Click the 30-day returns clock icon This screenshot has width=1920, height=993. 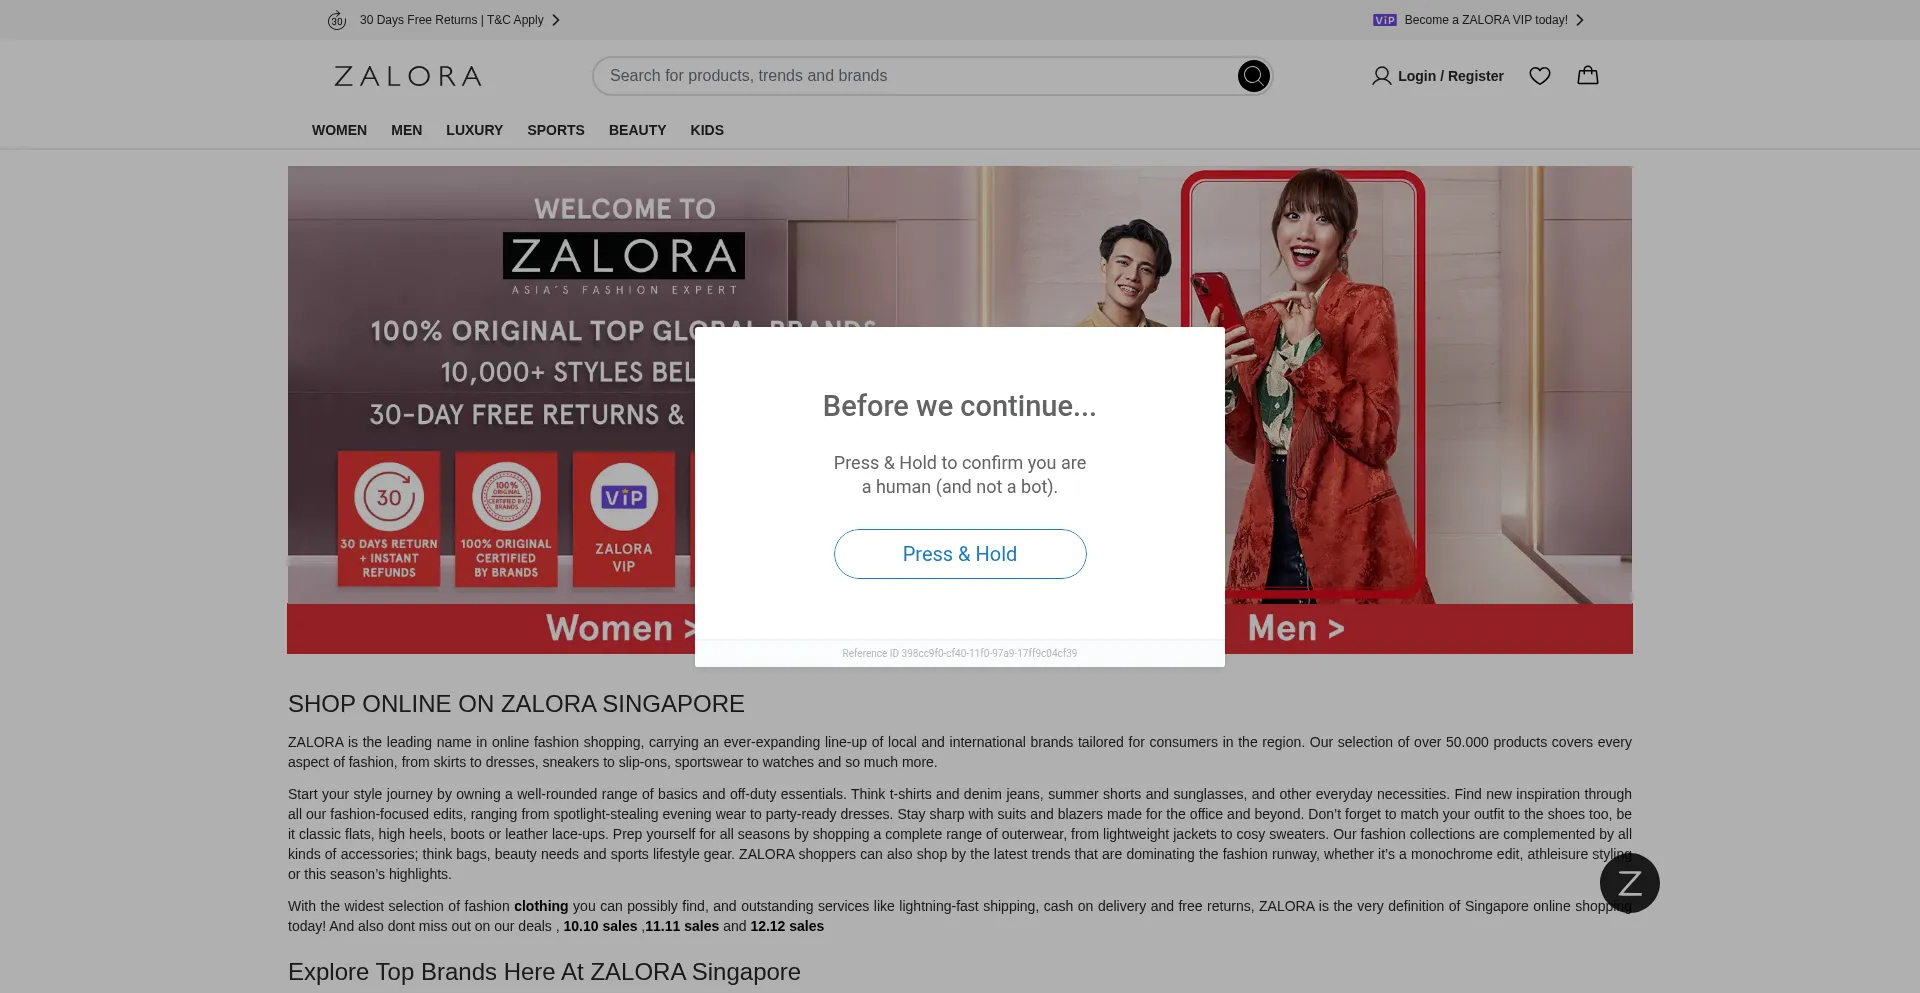[x=337, y=20]
